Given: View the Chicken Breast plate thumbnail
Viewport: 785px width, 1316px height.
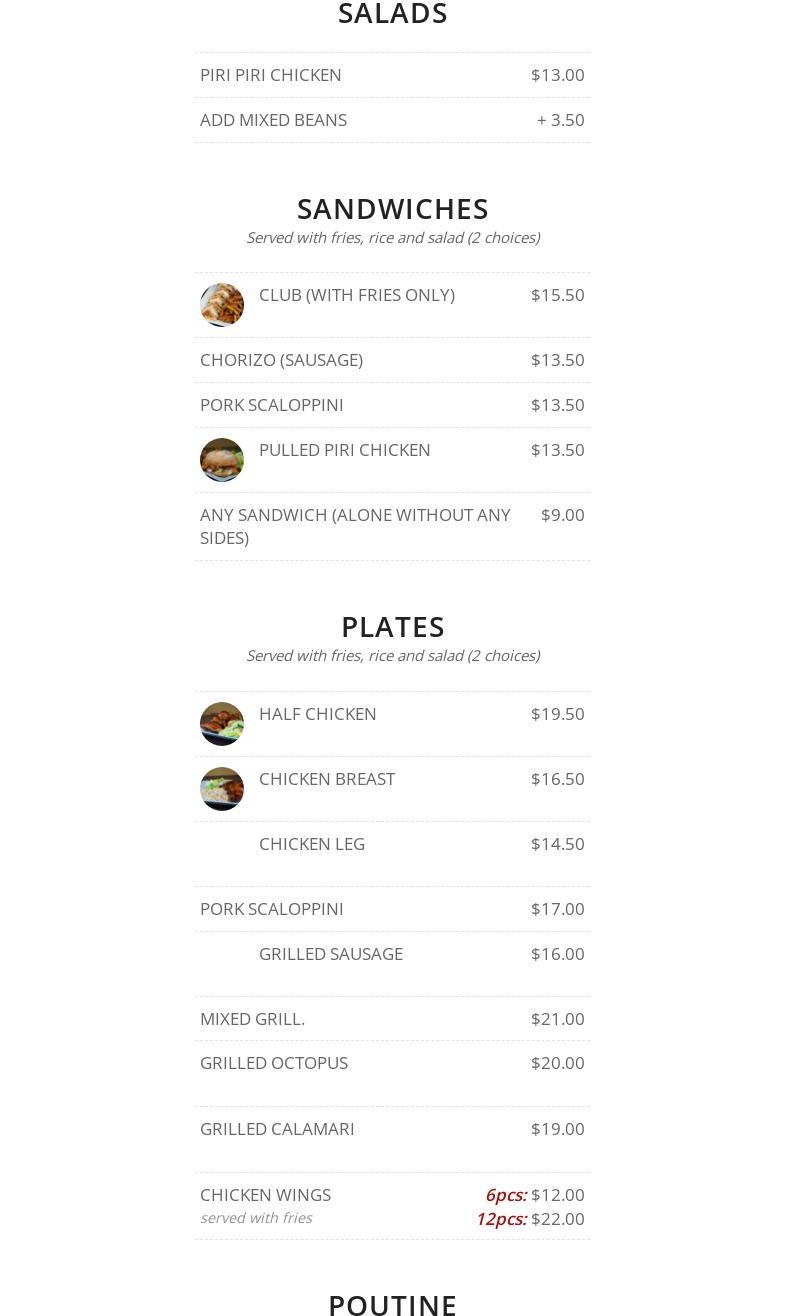Looking at the screenshot, I should tap(222, 789).
